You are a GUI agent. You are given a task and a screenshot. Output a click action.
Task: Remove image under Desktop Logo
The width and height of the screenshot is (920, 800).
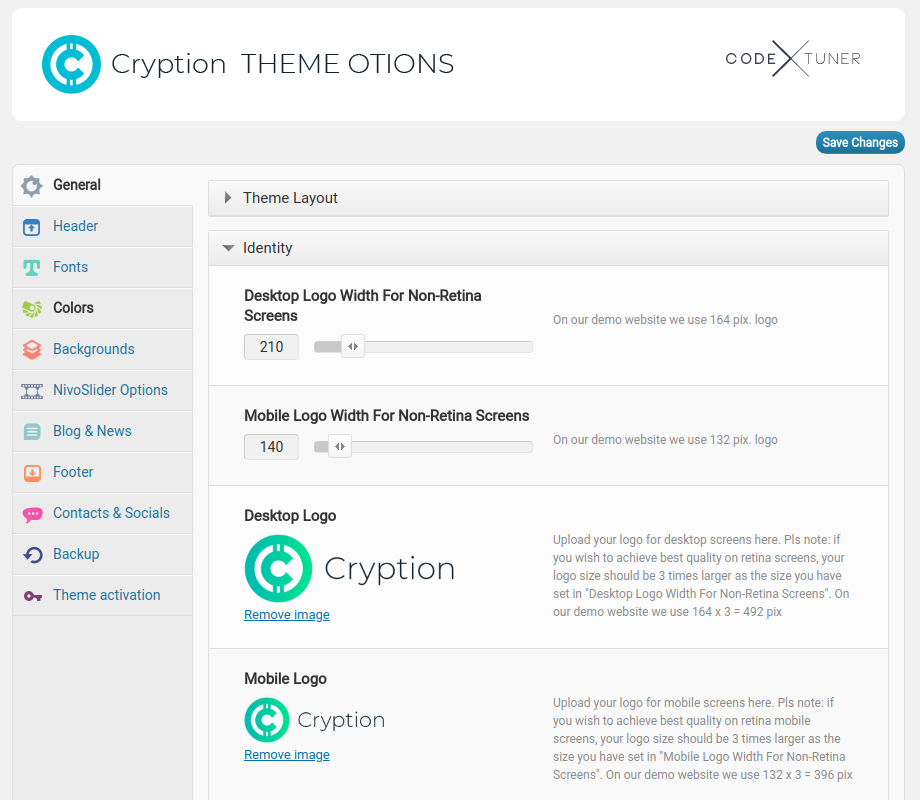pyautogui.click(x=286, y=615)
